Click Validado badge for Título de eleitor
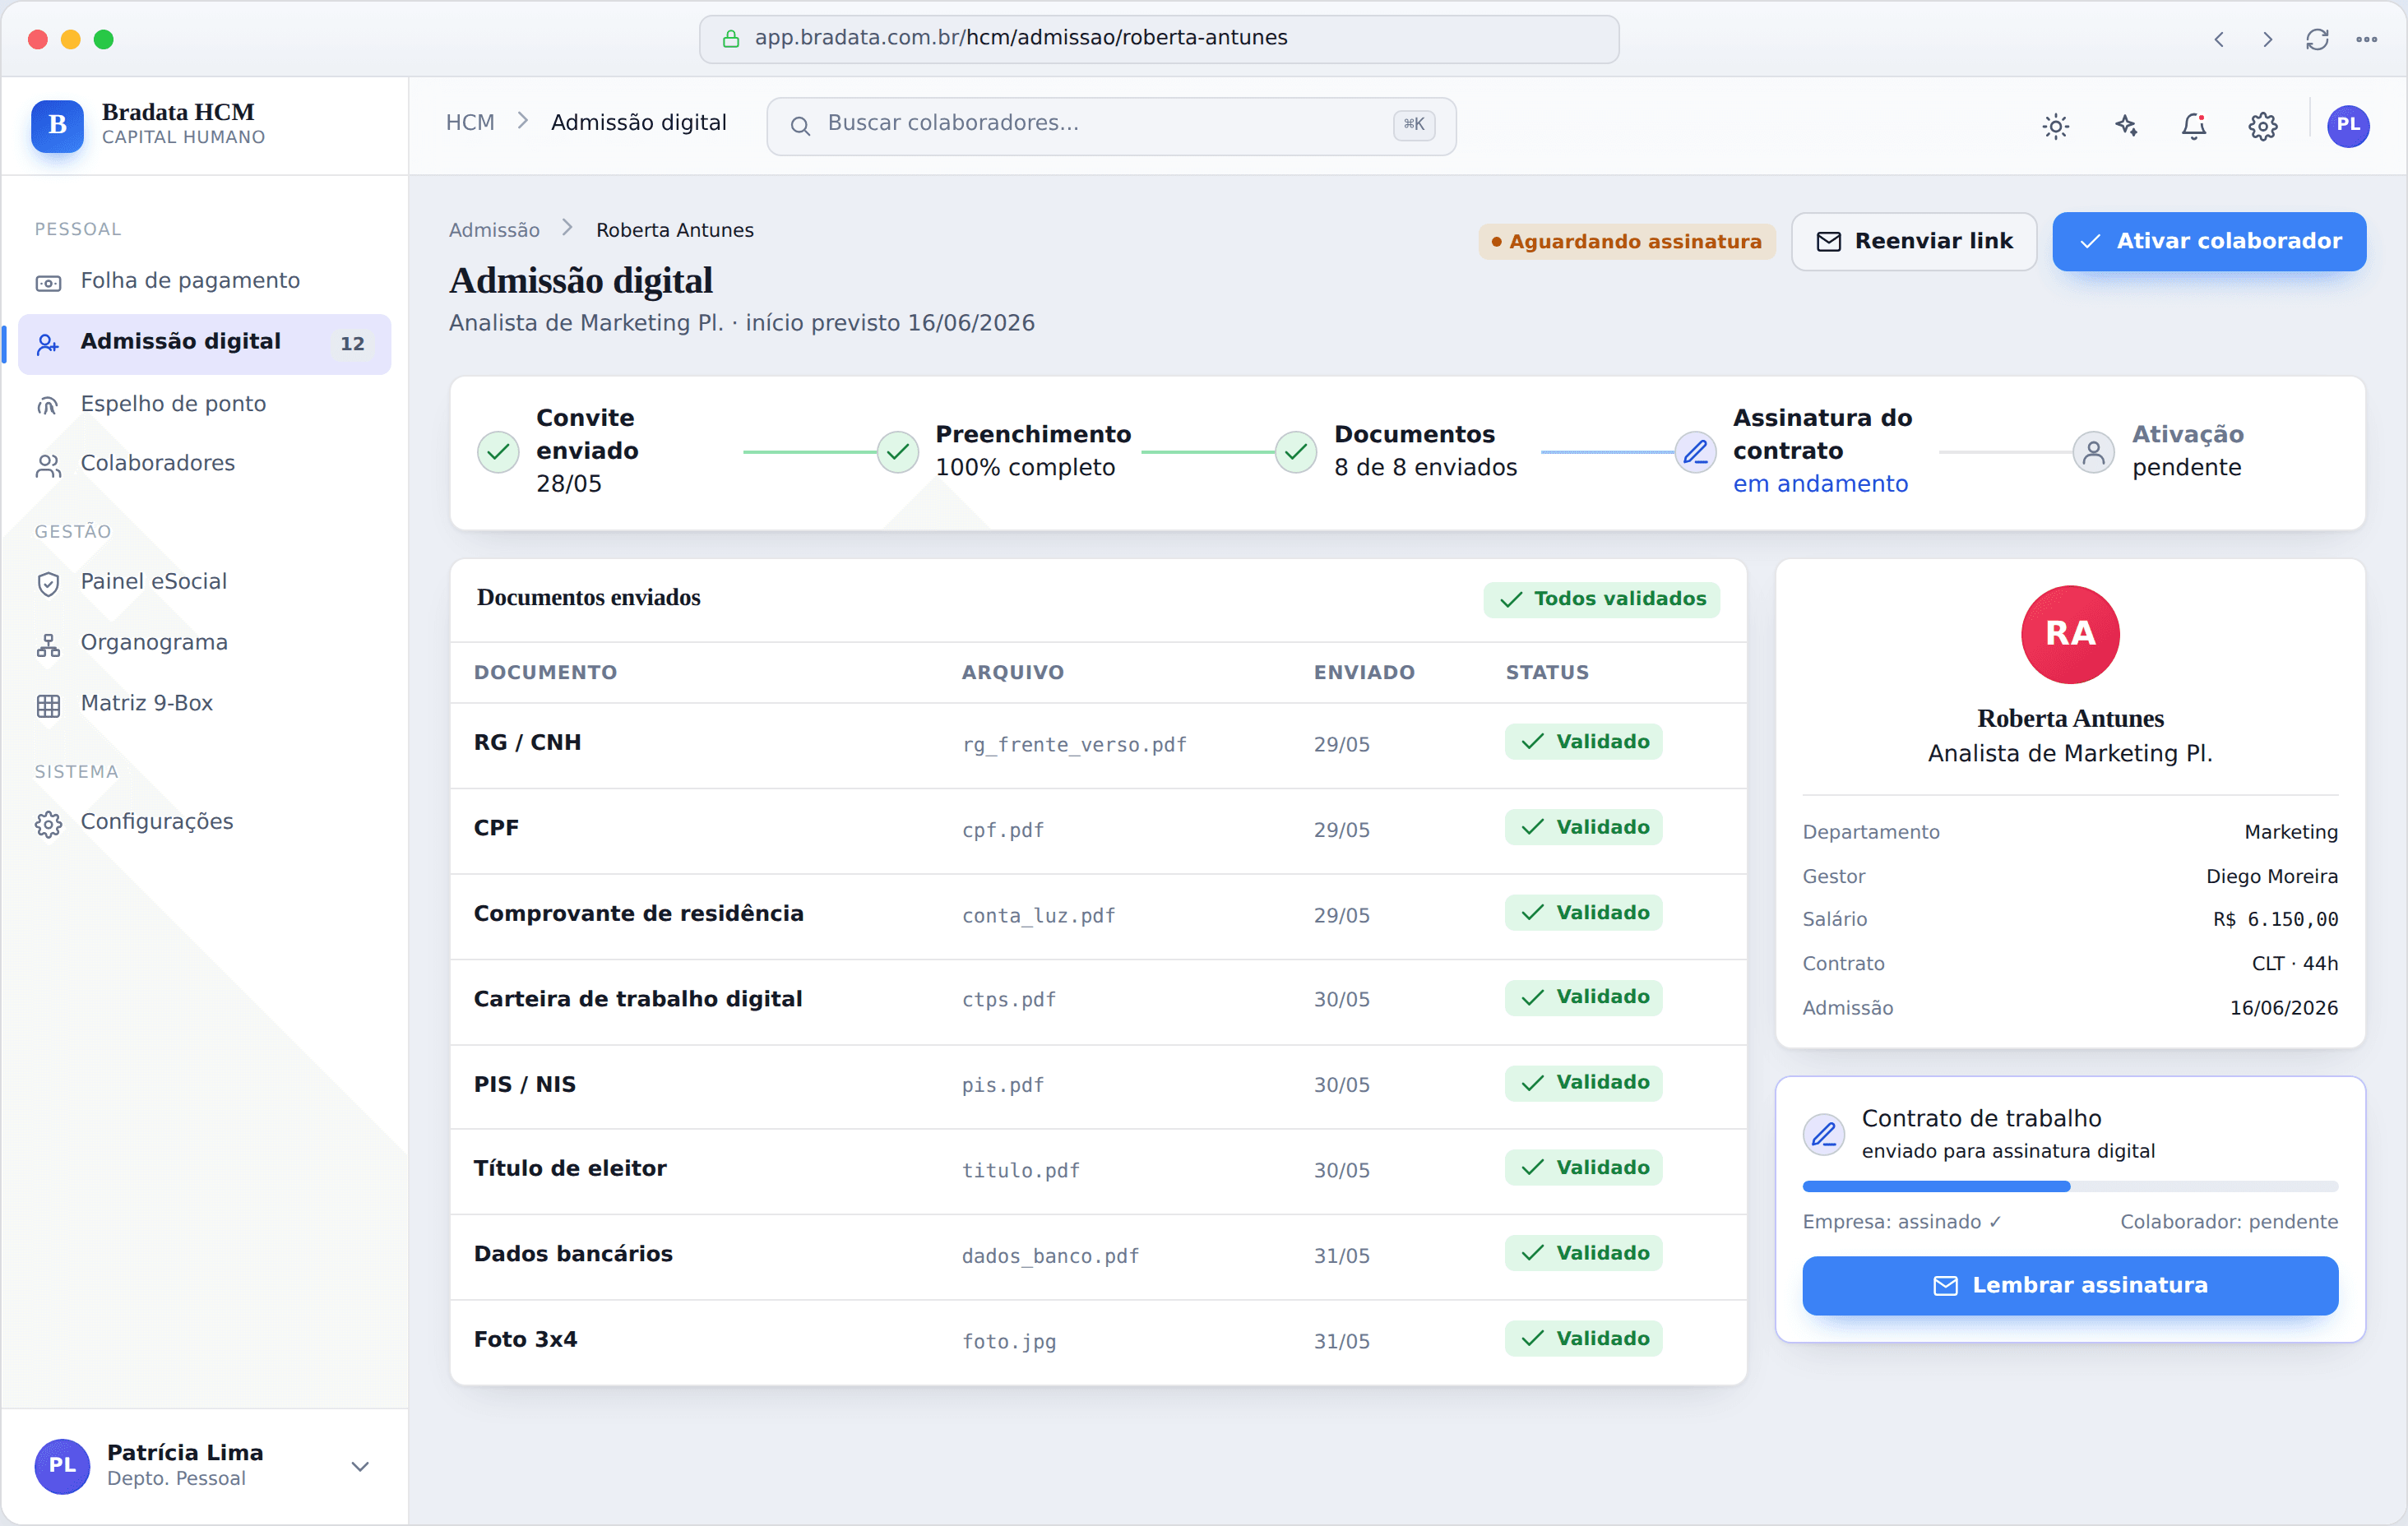Viewport: 2408px width, 1526px height. click(1583, 1167)
